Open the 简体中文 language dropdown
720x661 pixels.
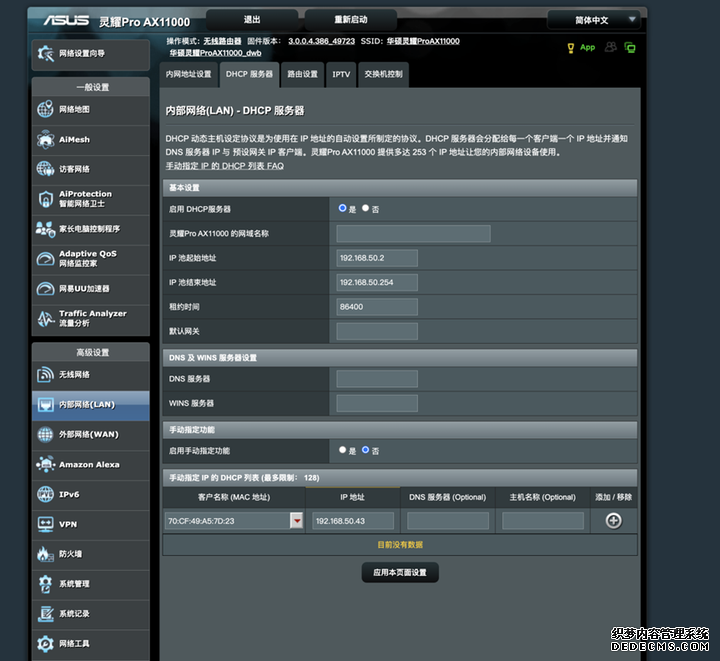pyautogui.click(x=593, y=20)
